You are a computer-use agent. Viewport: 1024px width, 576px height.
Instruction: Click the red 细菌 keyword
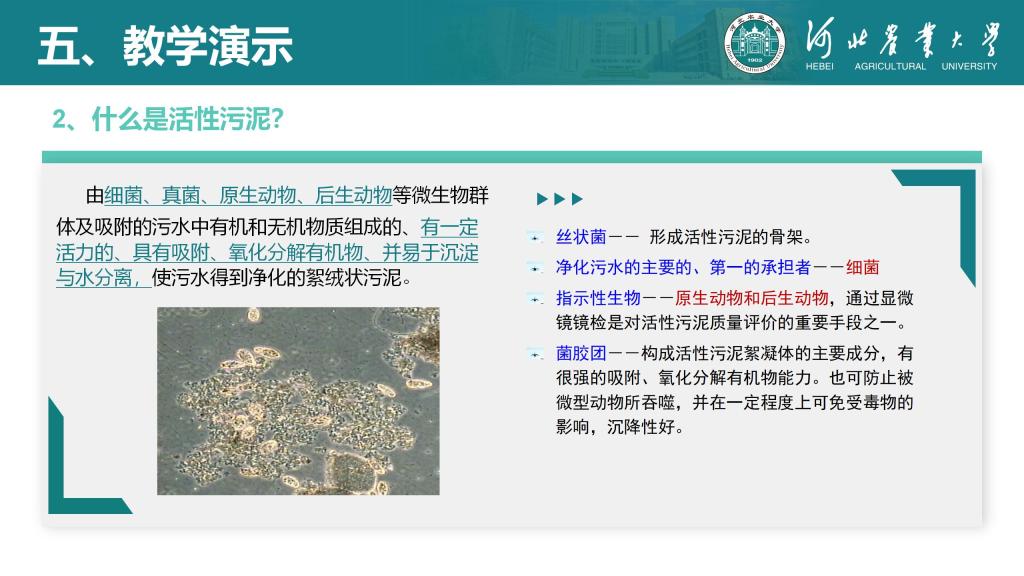click(x=863, y=268)
